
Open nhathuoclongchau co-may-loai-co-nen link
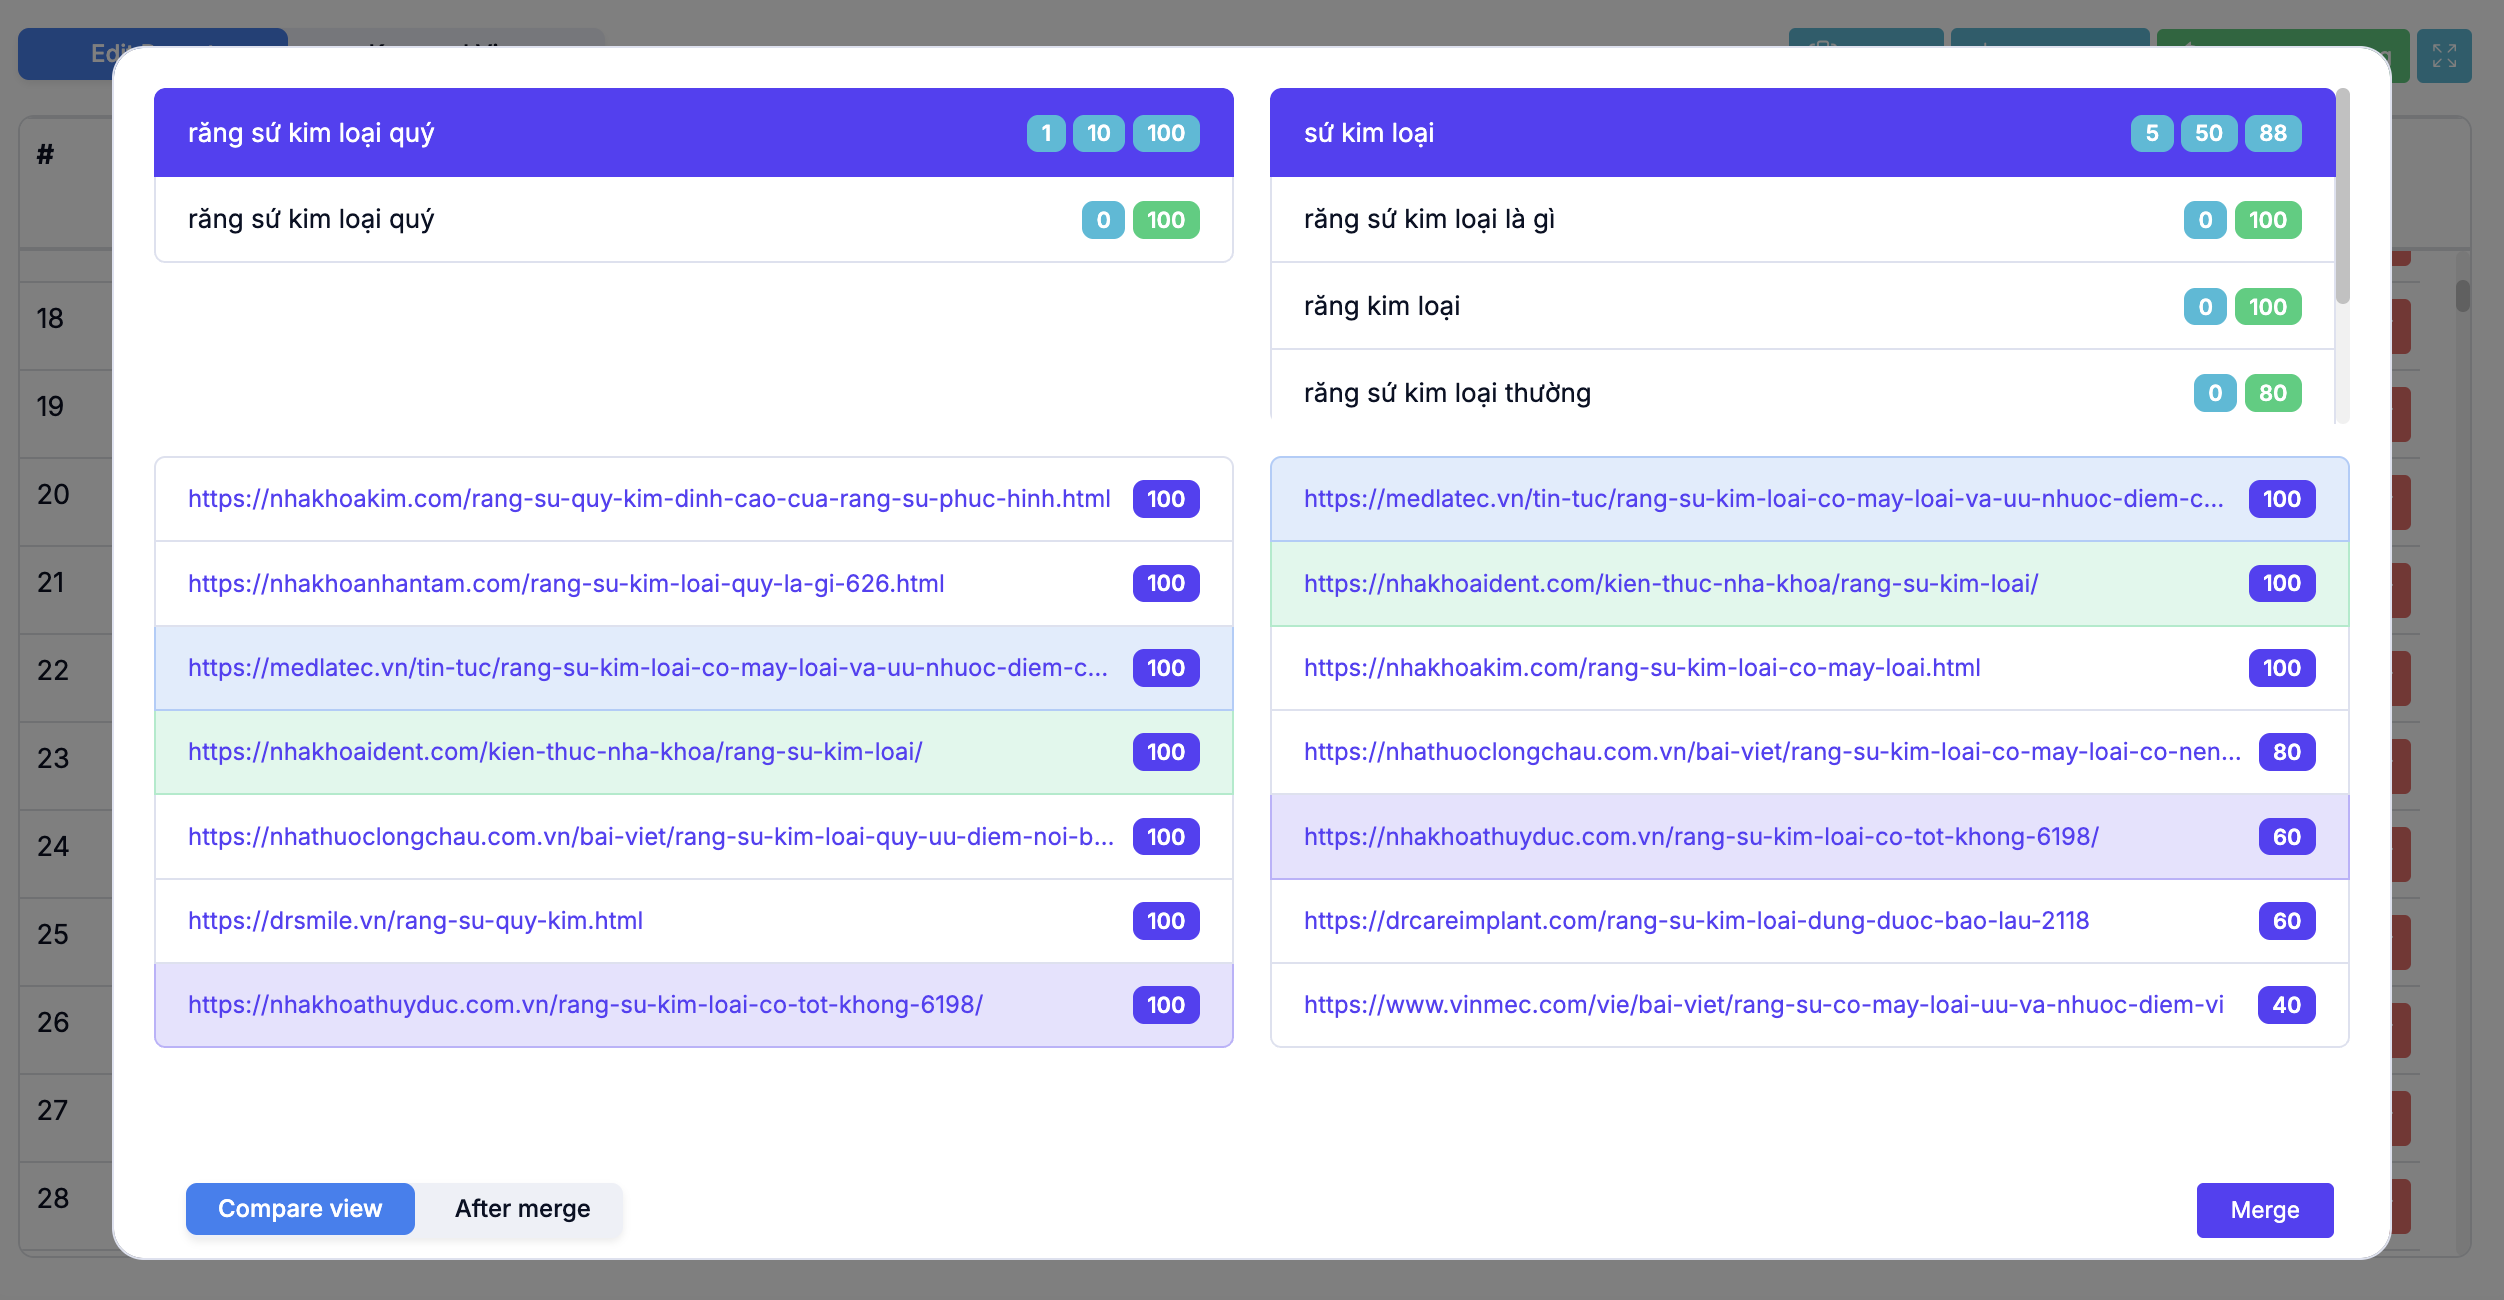(1772, 752)
